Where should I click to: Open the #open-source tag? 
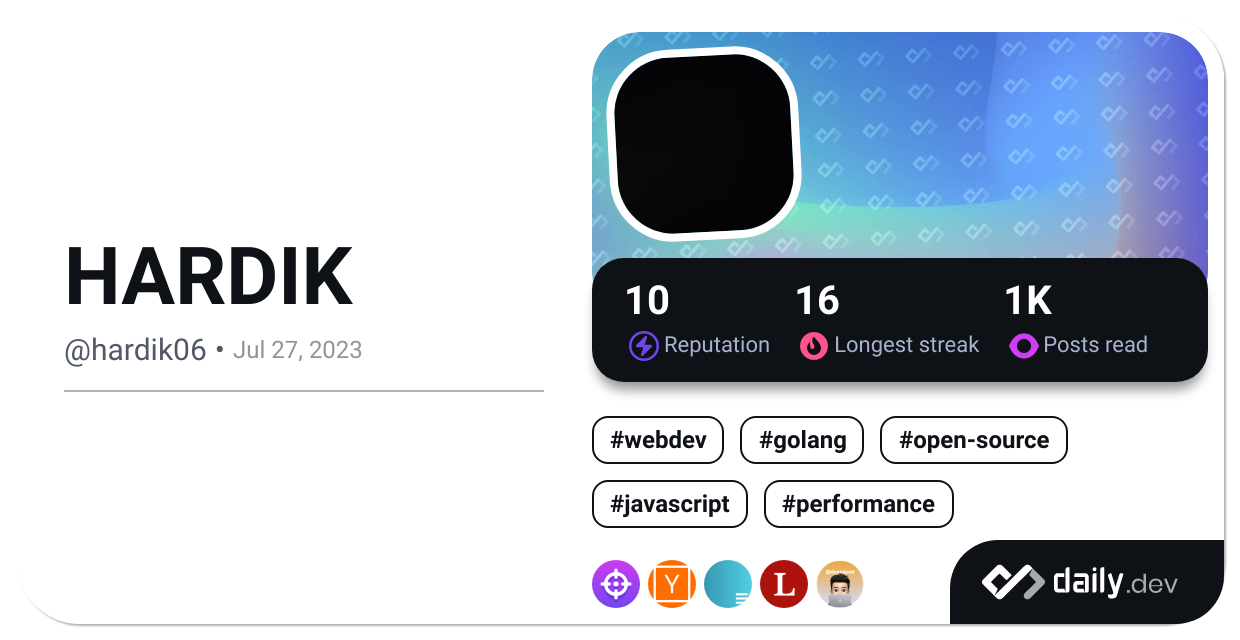[973, 440]
